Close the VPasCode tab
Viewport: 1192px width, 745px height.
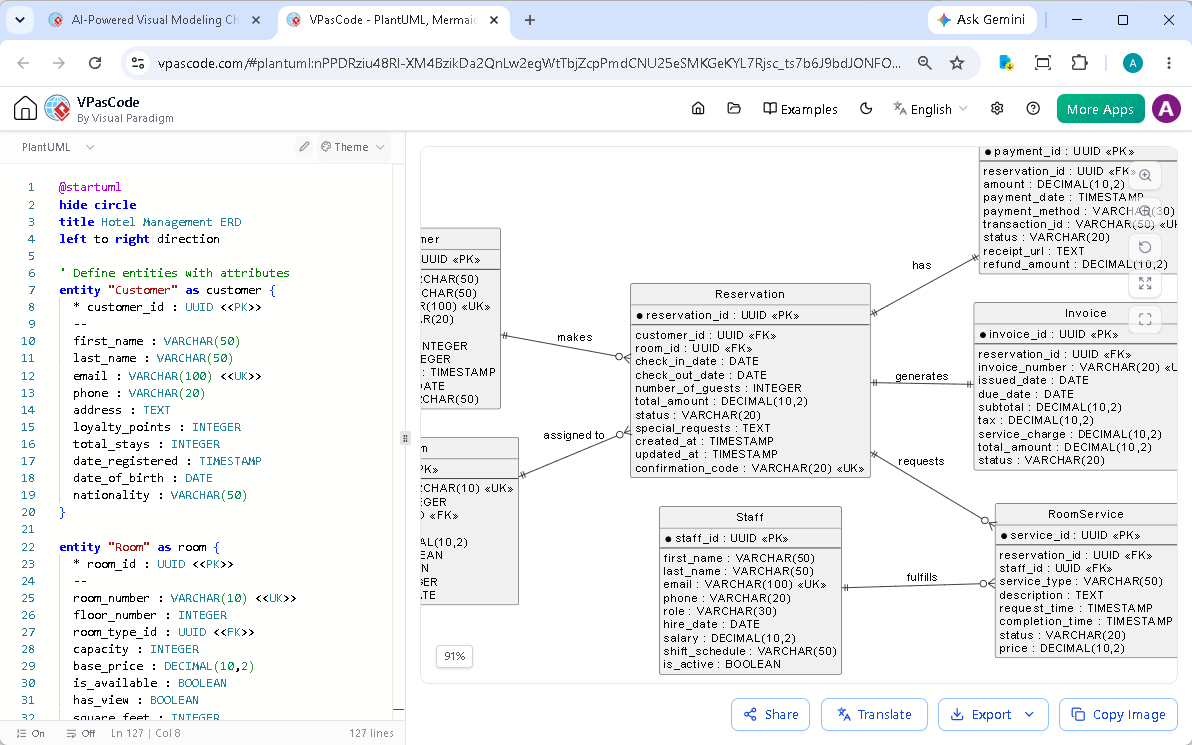(494, 21)
